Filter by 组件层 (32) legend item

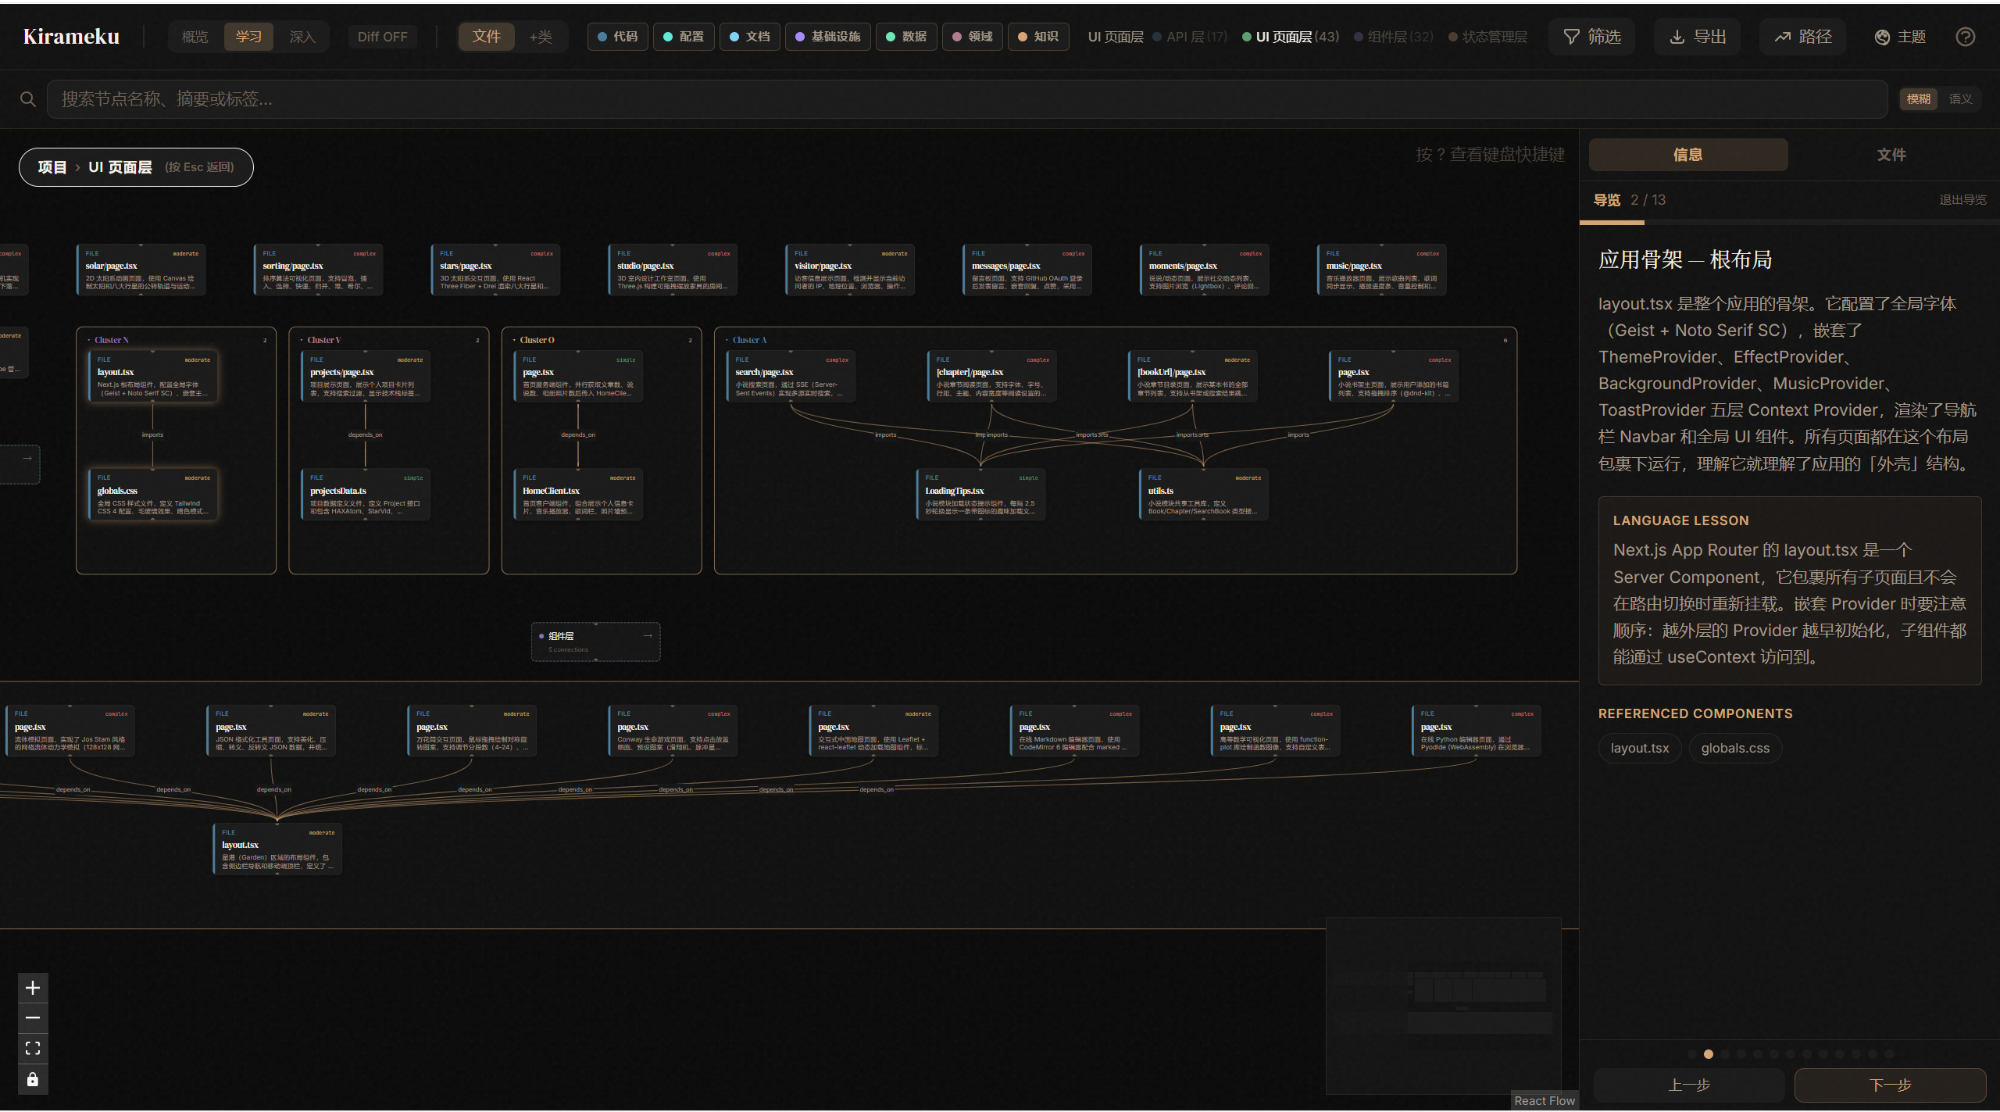(x=1394, y=37)
